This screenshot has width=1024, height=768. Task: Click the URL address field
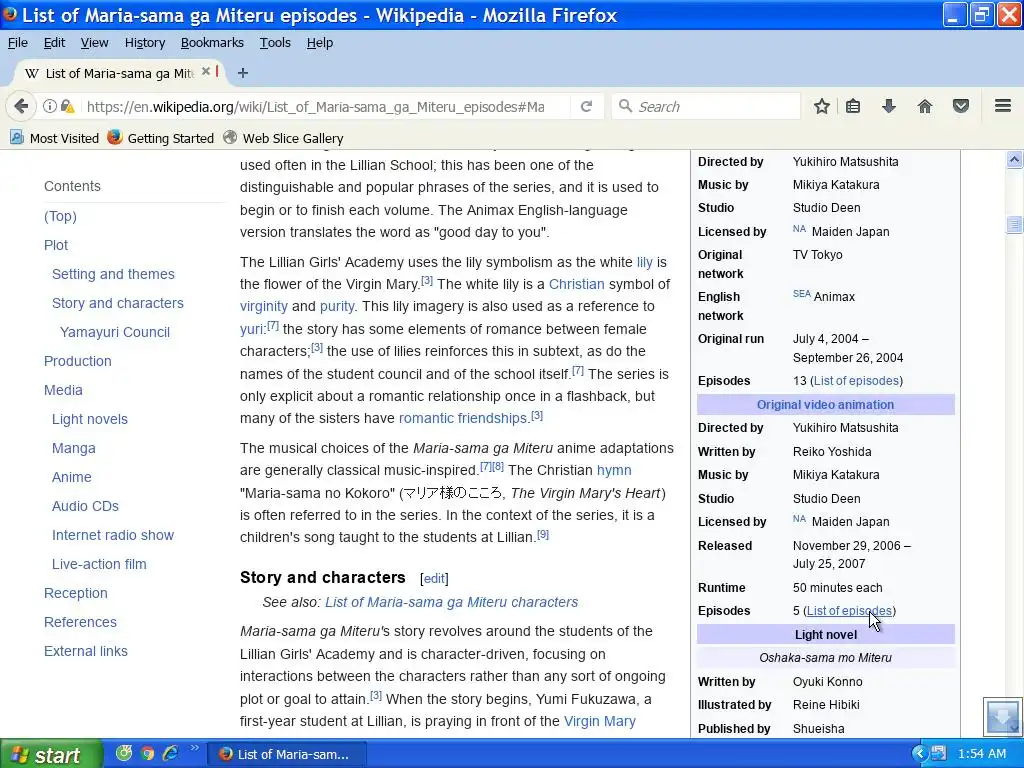tap(315, 106)
